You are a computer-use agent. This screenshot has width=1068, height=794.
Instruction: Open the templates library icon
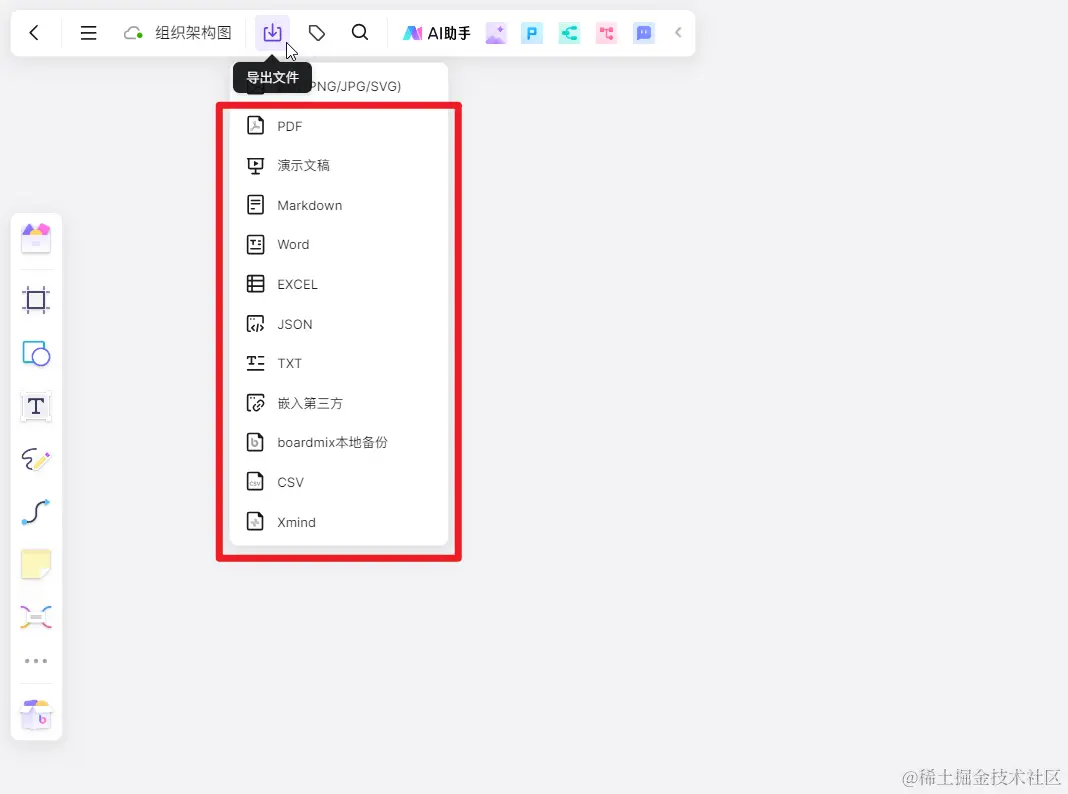(36, 238)
